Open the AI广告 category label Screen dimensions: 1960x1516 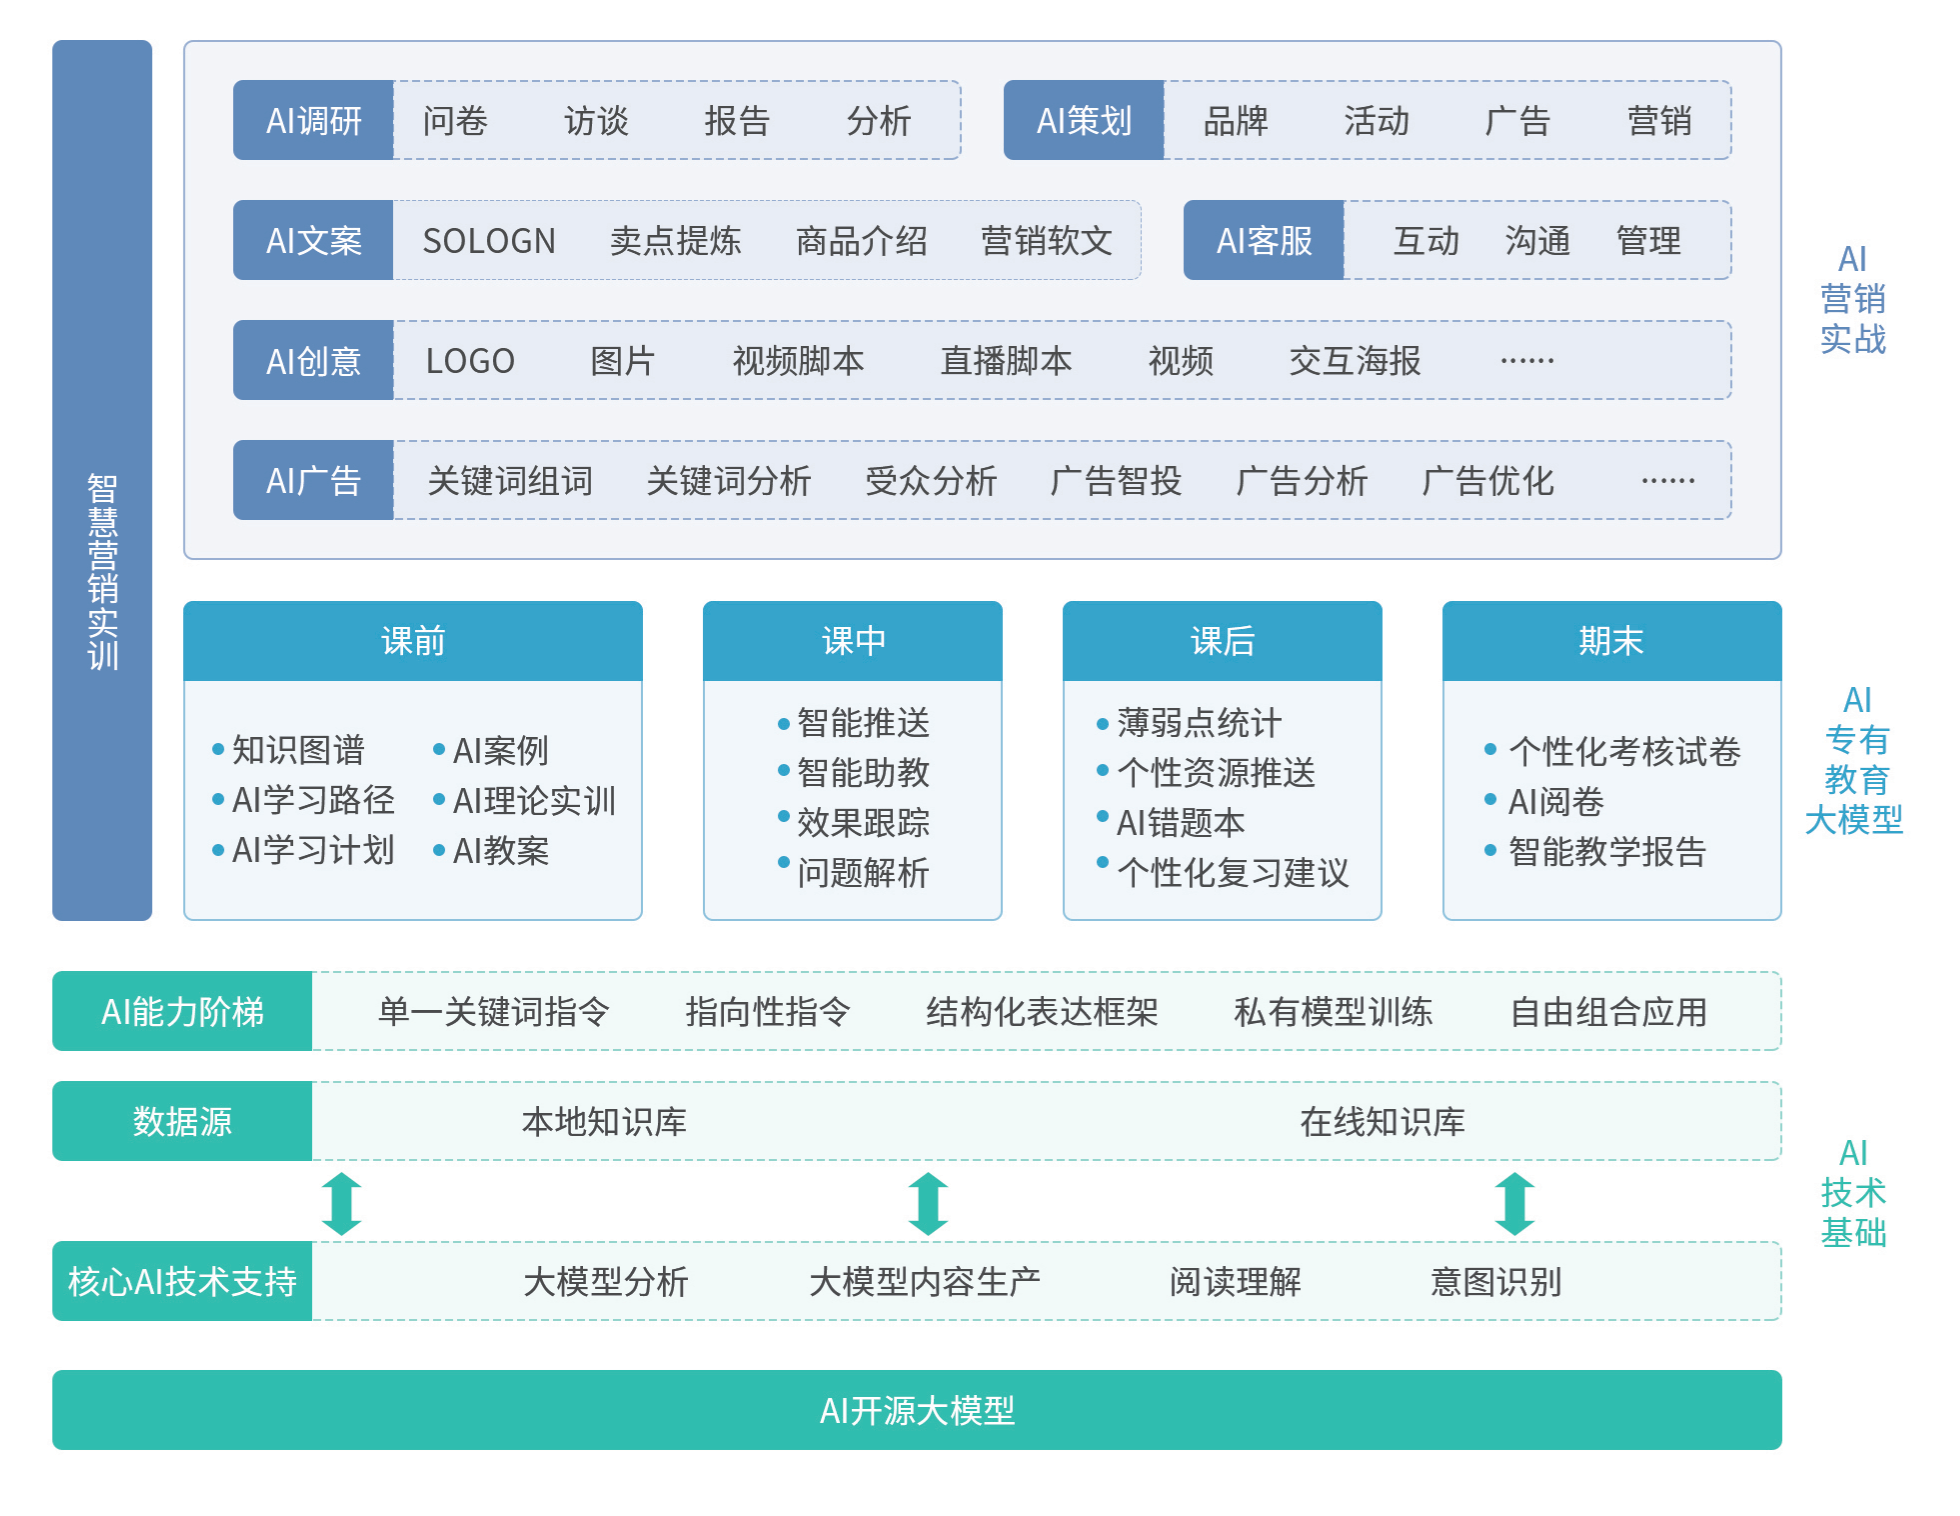pos(313,481)
